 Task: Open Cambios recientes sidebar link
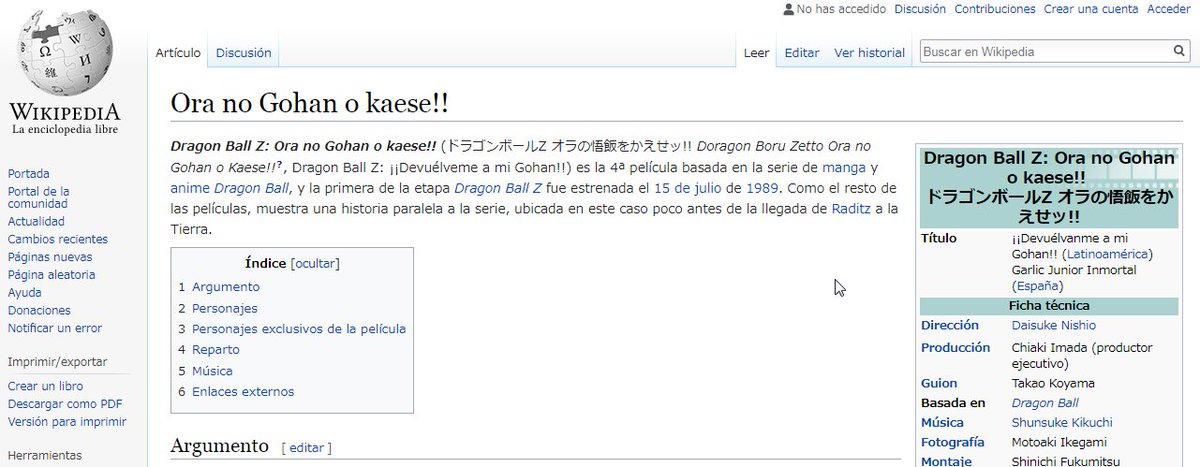tap(57, 239)
